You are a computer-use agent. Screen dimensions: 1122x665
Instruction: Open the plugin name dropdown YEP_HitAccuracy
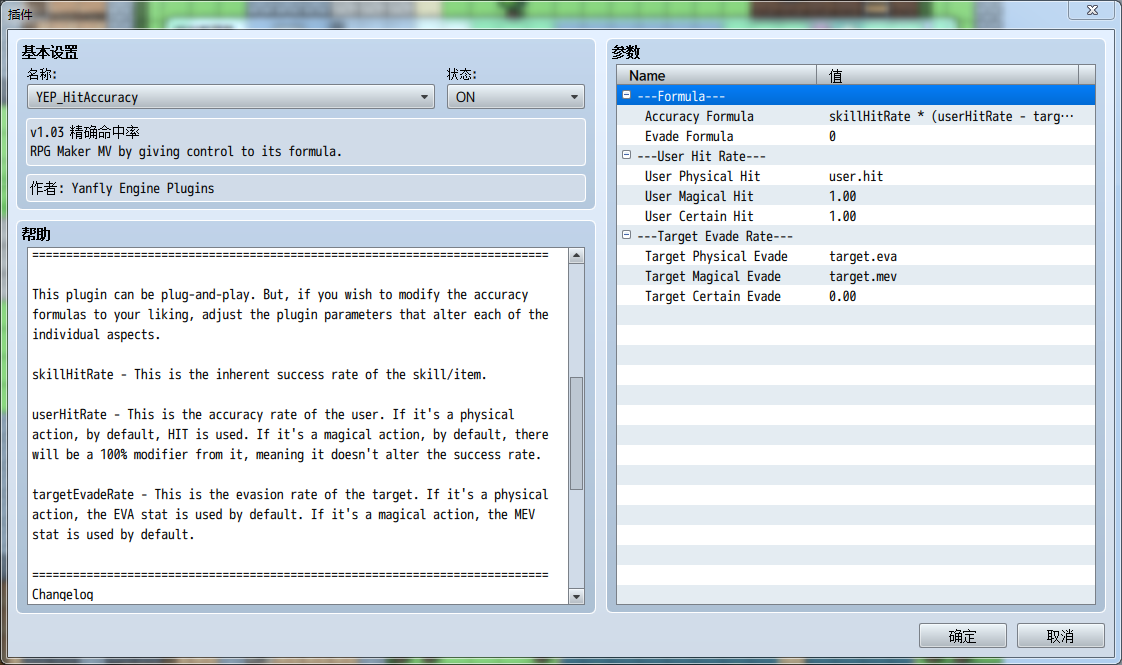point(230,97)
